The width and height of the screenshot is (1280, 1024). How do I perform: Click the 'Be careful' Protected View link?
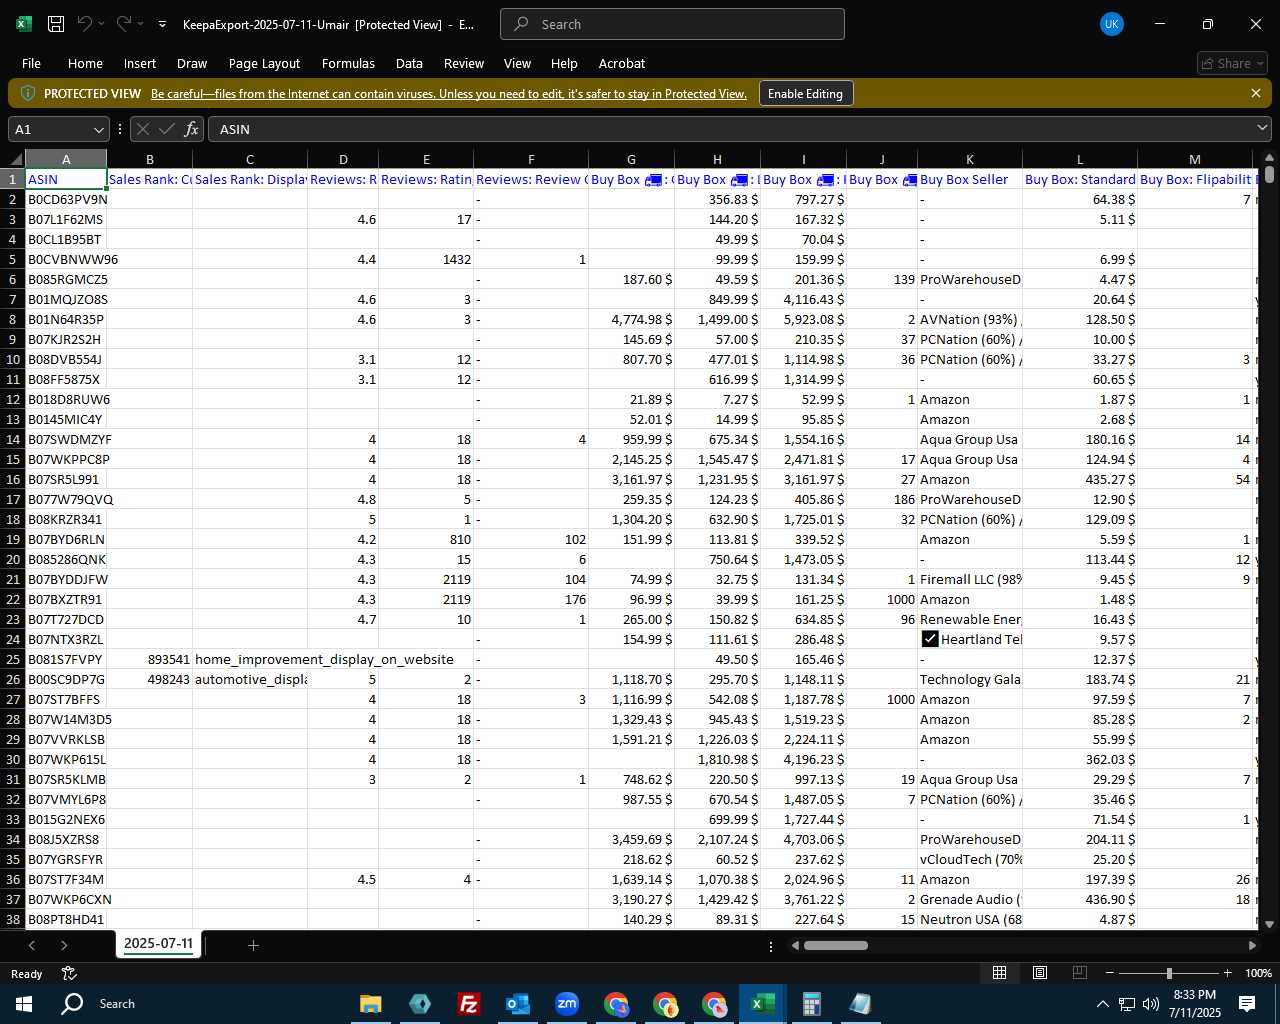449,94
